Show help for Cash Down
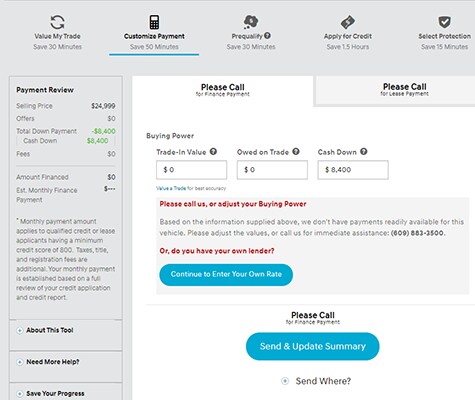This screenshot has height=400, width=475. pyautogui.click(x=364, y=152)
